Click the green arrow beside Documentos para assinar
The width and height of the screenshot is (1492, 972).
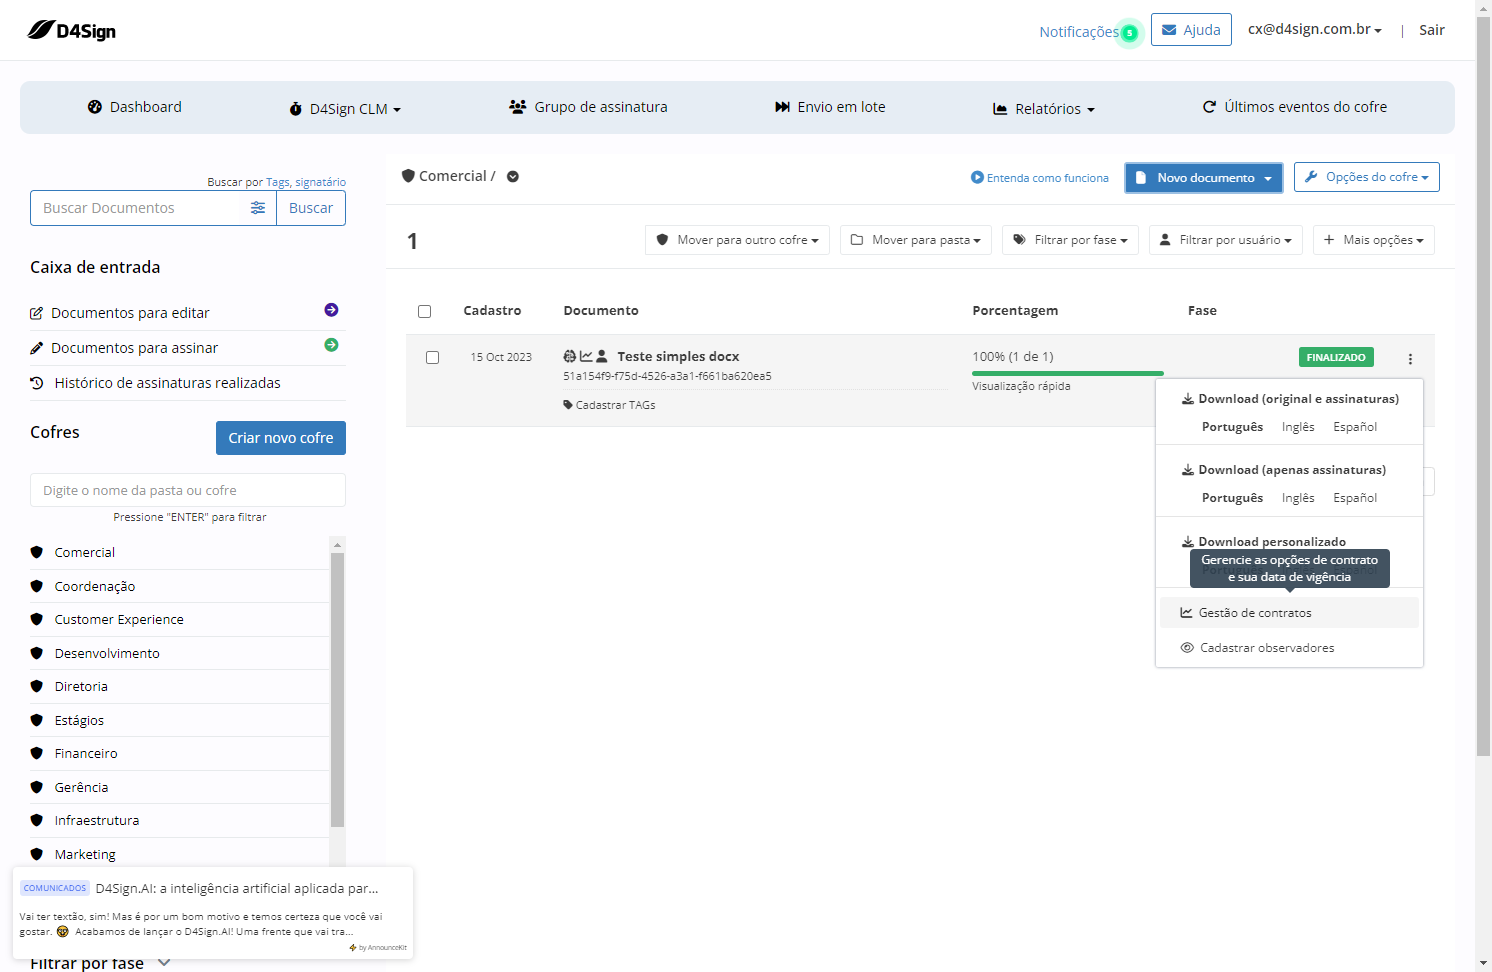coord(331,345)
